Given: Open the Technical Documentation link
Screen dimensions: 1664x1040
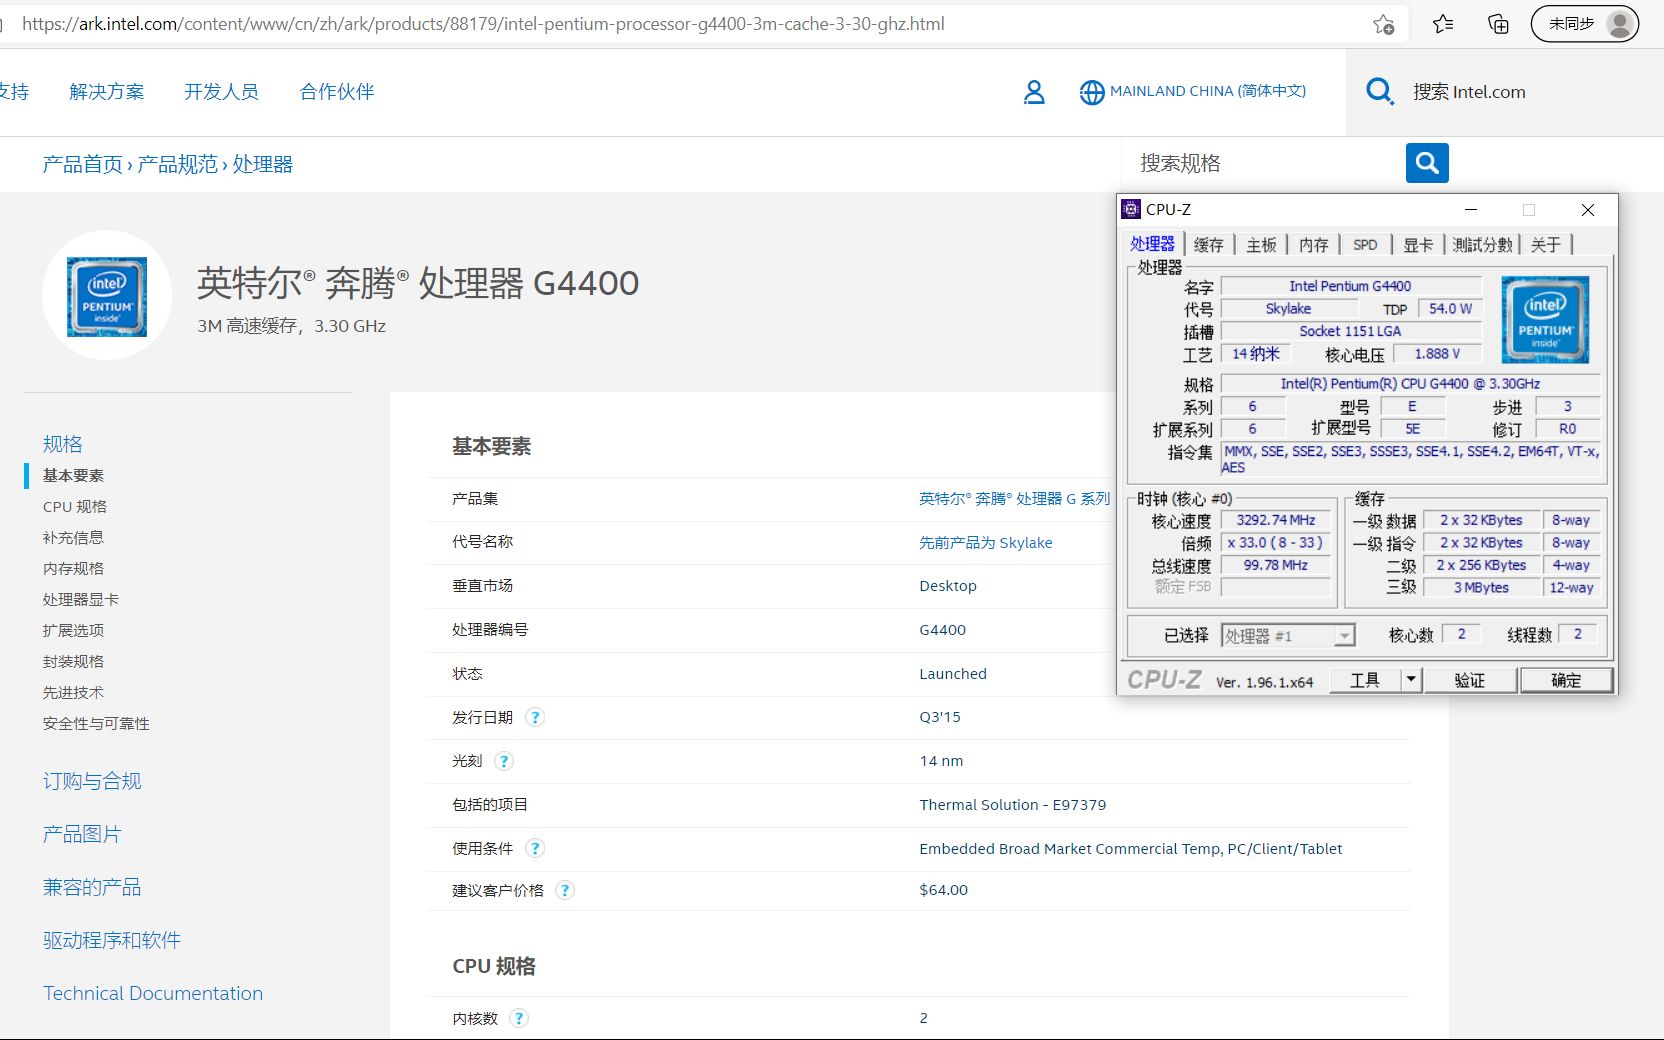Looking at the screenshot, I should pos(152,993).
